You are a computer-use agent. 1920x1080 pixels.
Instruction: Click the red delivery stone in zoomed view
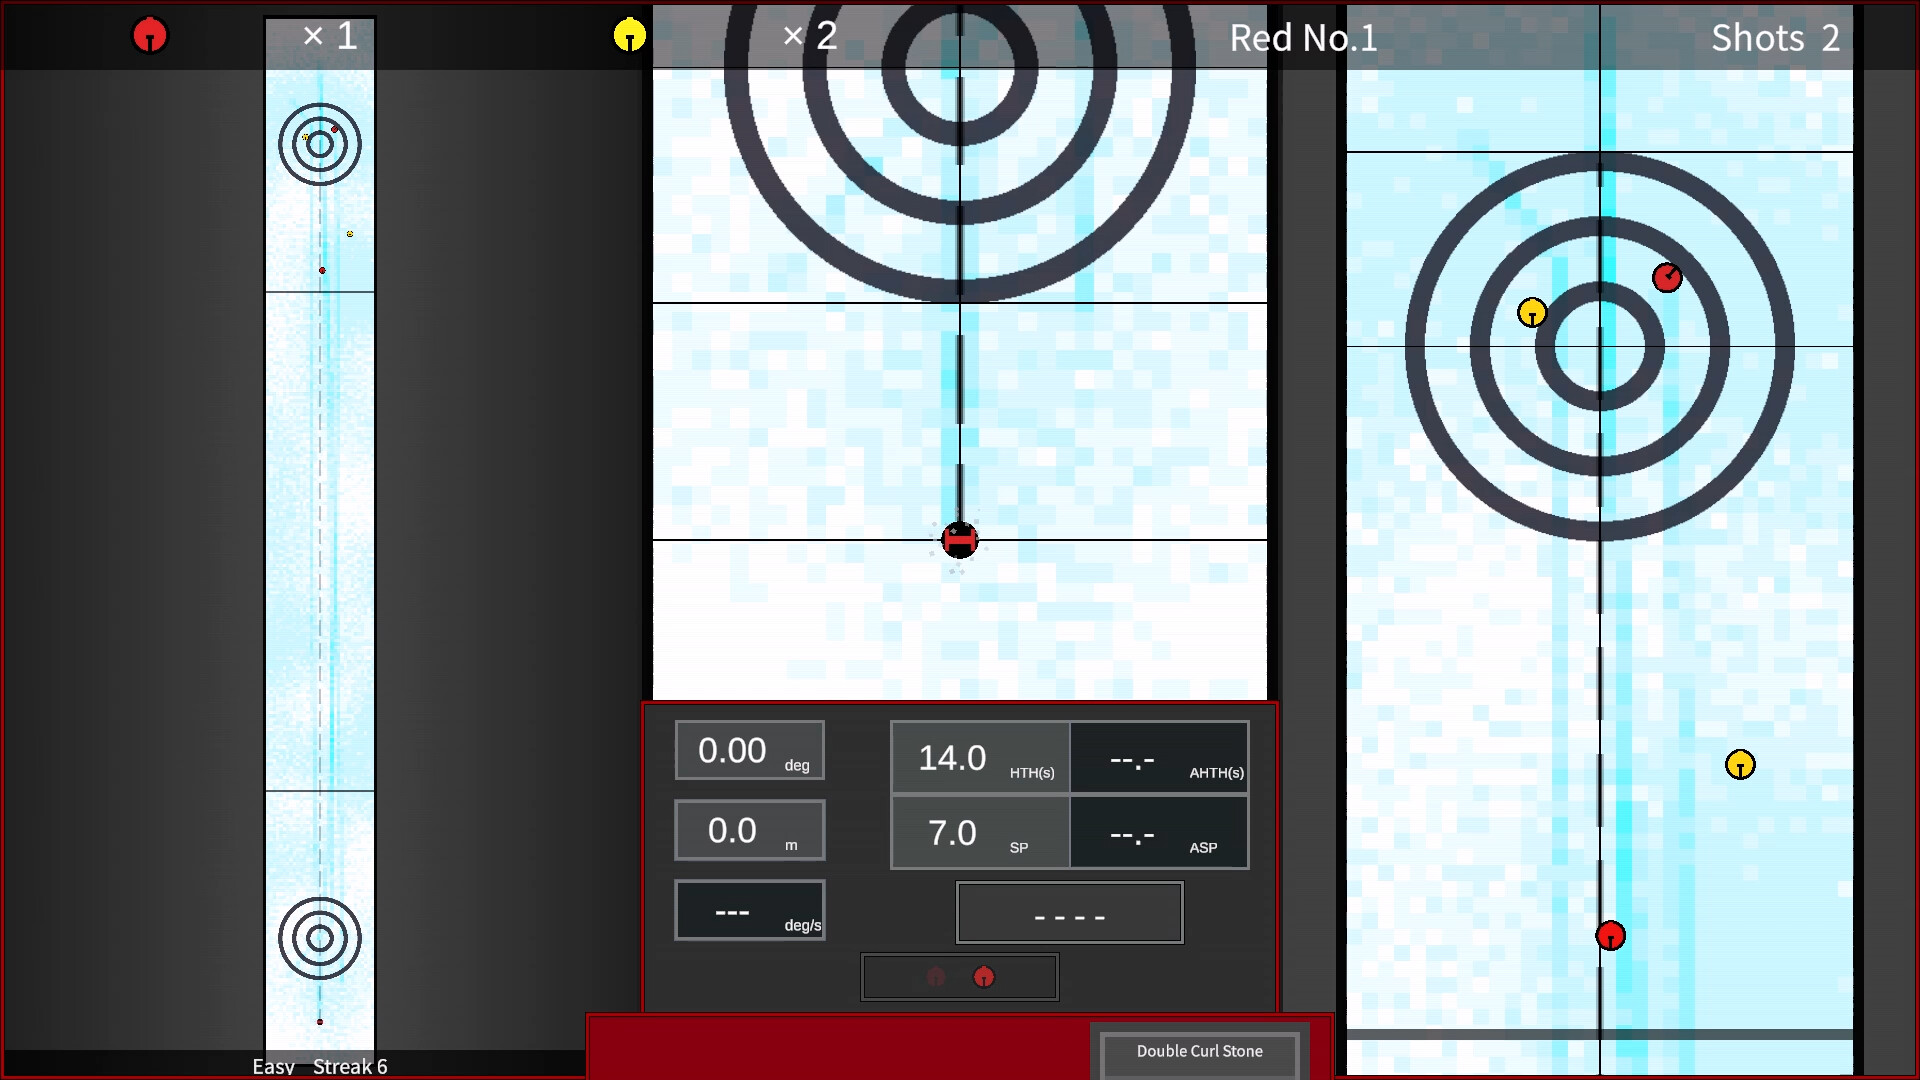point(959,540)
